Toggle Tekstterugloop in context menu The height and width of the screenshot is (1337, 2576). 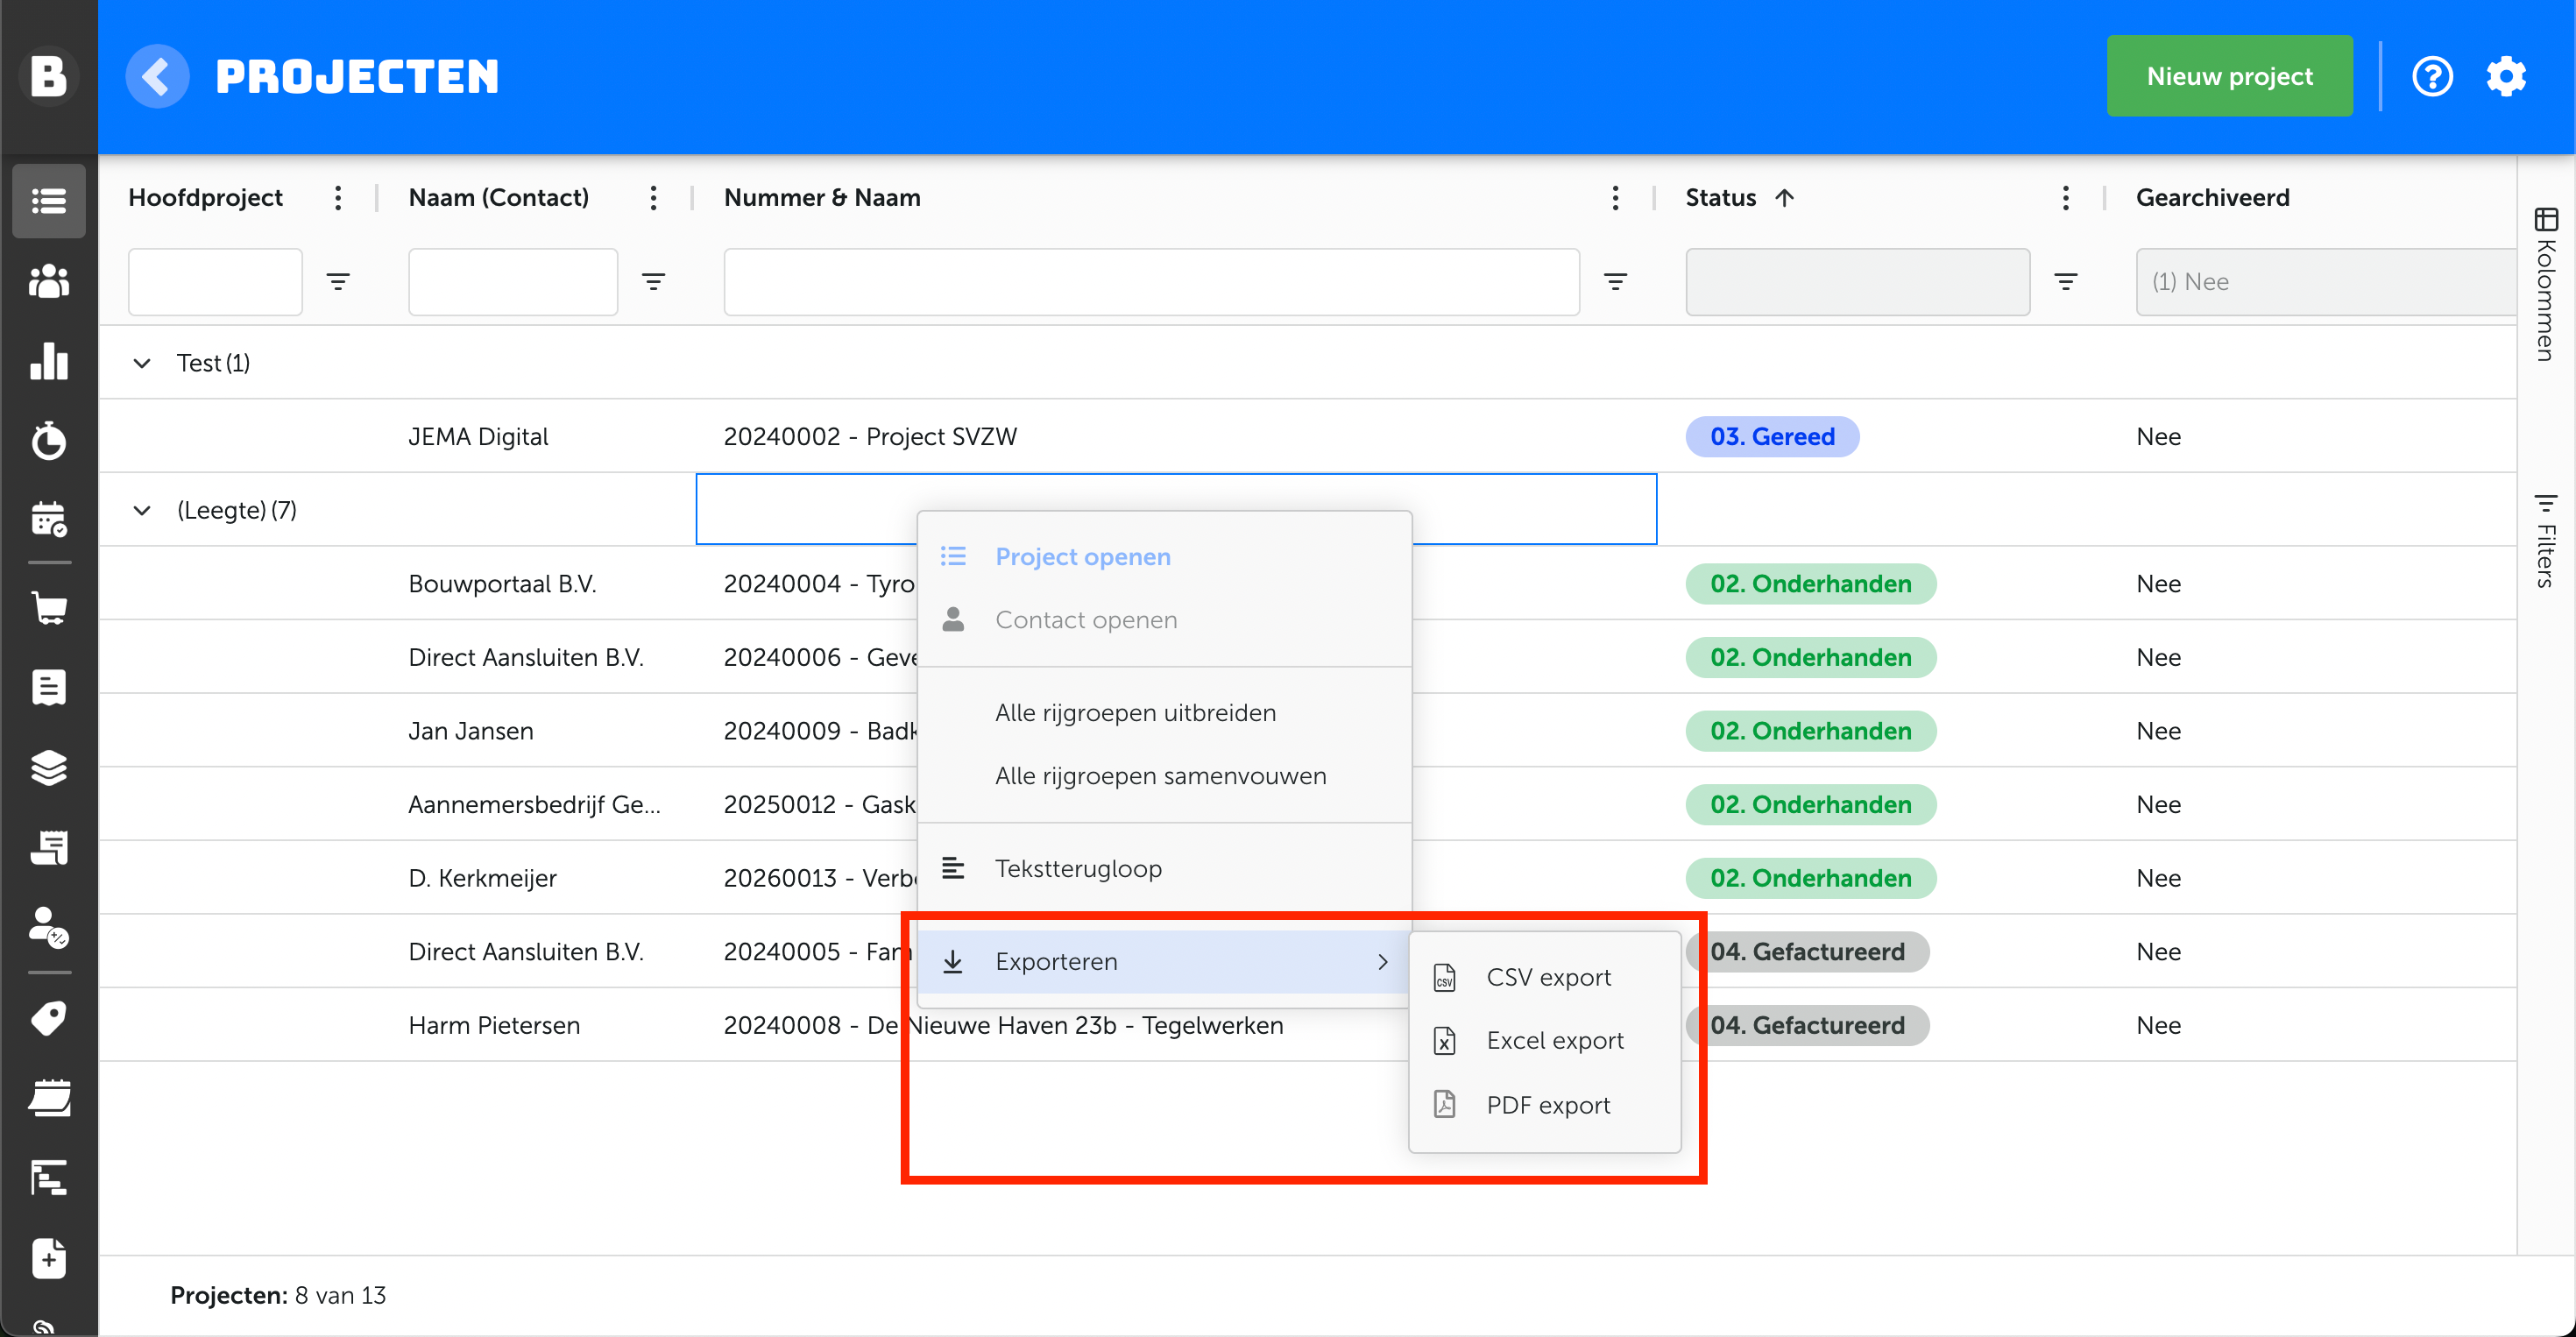pyautogui.click(x=1164, y=869)
